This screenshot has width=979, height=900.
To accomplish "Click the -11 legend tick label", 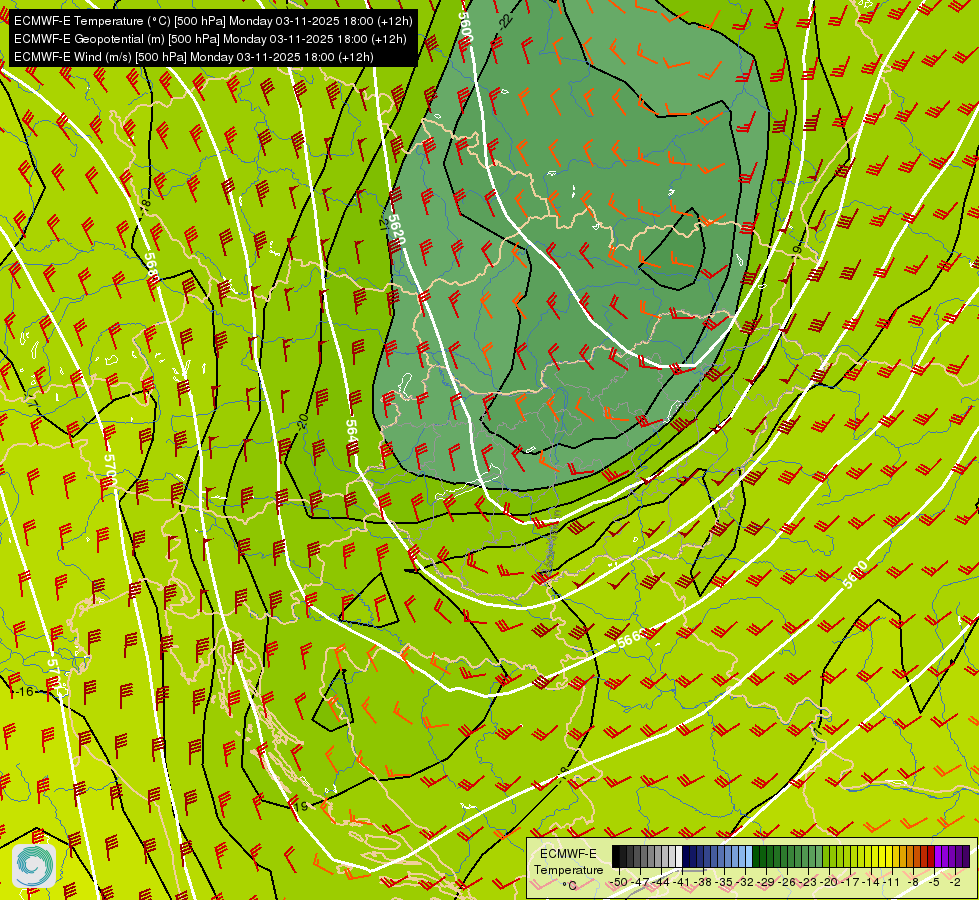I will coord(892,882).
